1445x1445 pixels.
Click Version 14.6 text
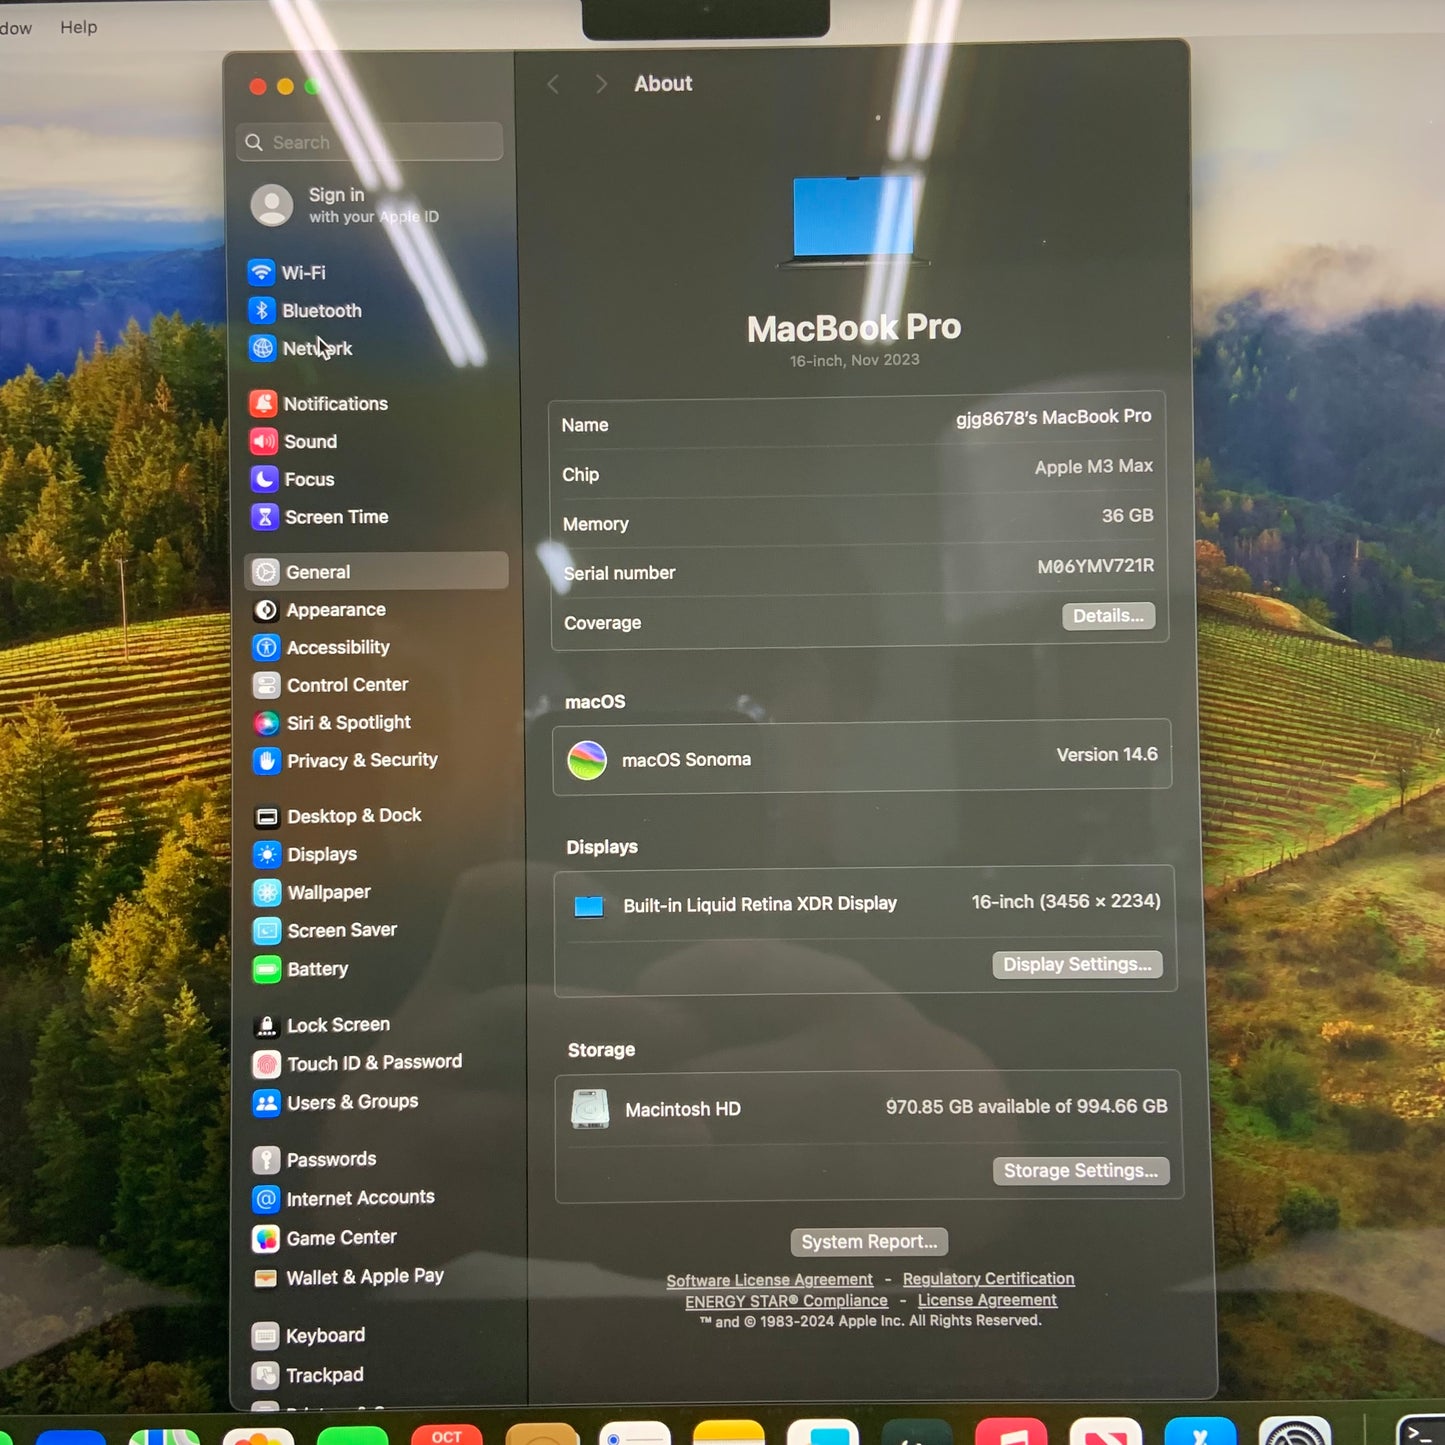(1107, 755)
